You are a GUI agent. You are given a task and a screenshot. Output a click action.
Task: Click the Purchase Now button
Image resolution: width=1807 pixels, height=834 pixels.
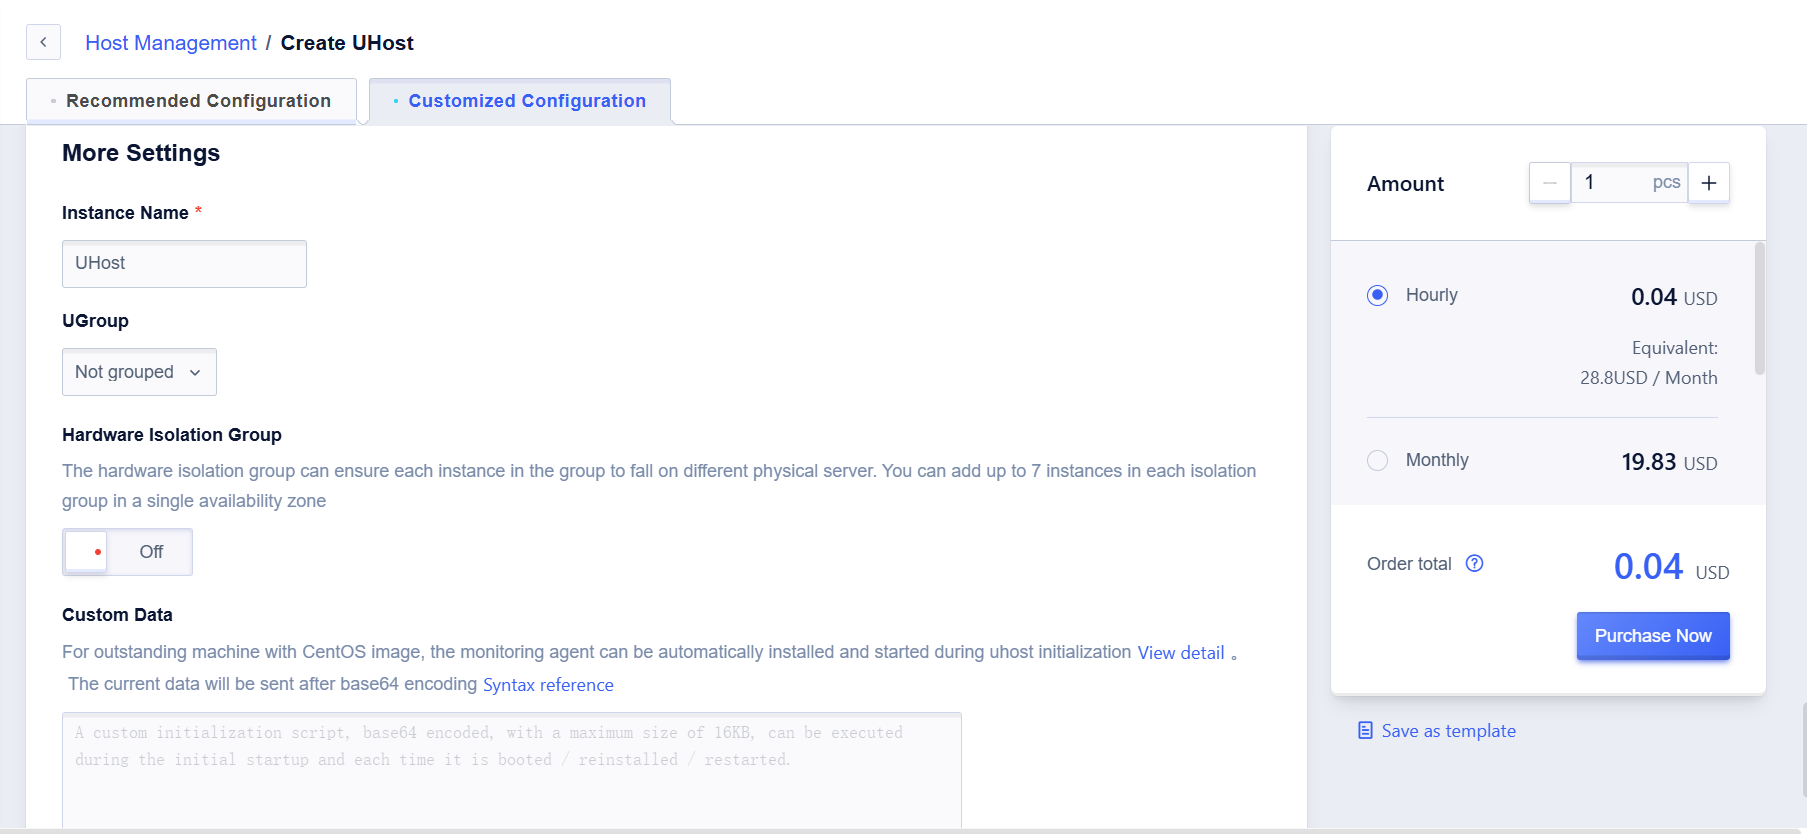pos(1653,636)
